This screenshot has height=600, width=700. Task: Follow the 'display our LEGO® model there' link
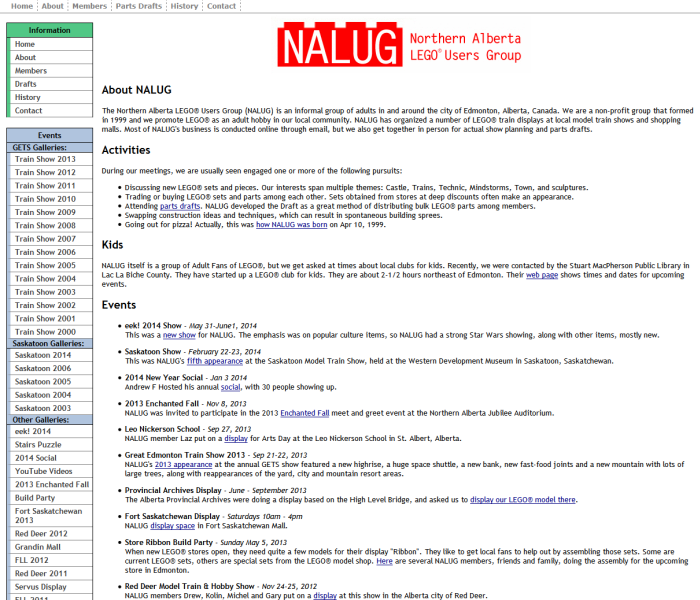(523, 500)
